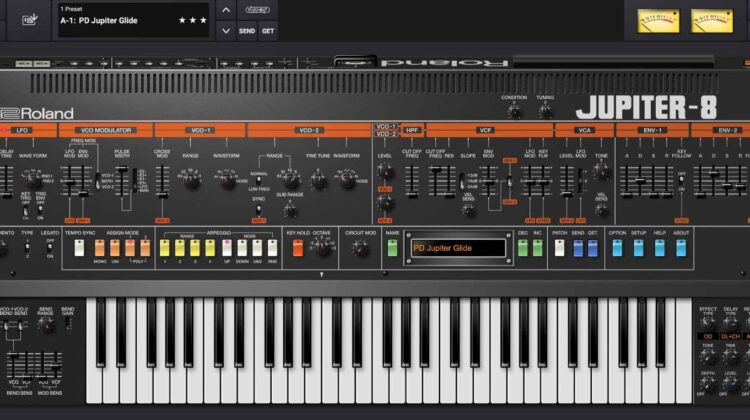Screen dimensions: 750x420
Task: Click the GET button in the top bar
Action: (x=268, y=31)
